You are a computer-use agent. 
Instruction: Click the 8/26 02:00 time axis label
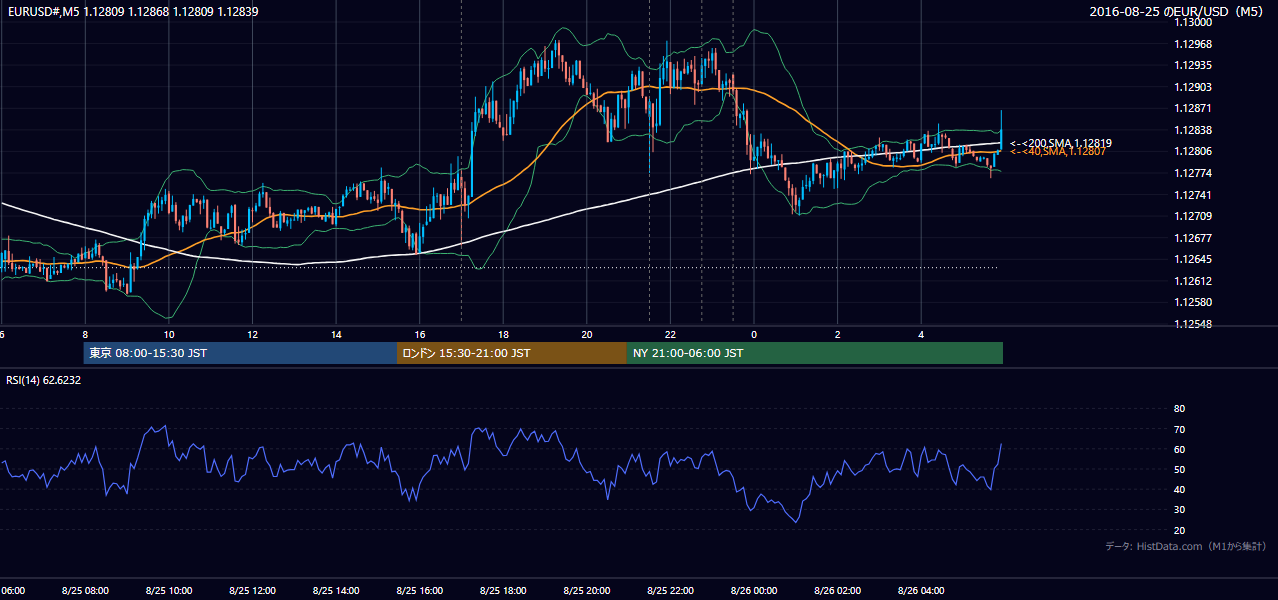pos(837,591)
